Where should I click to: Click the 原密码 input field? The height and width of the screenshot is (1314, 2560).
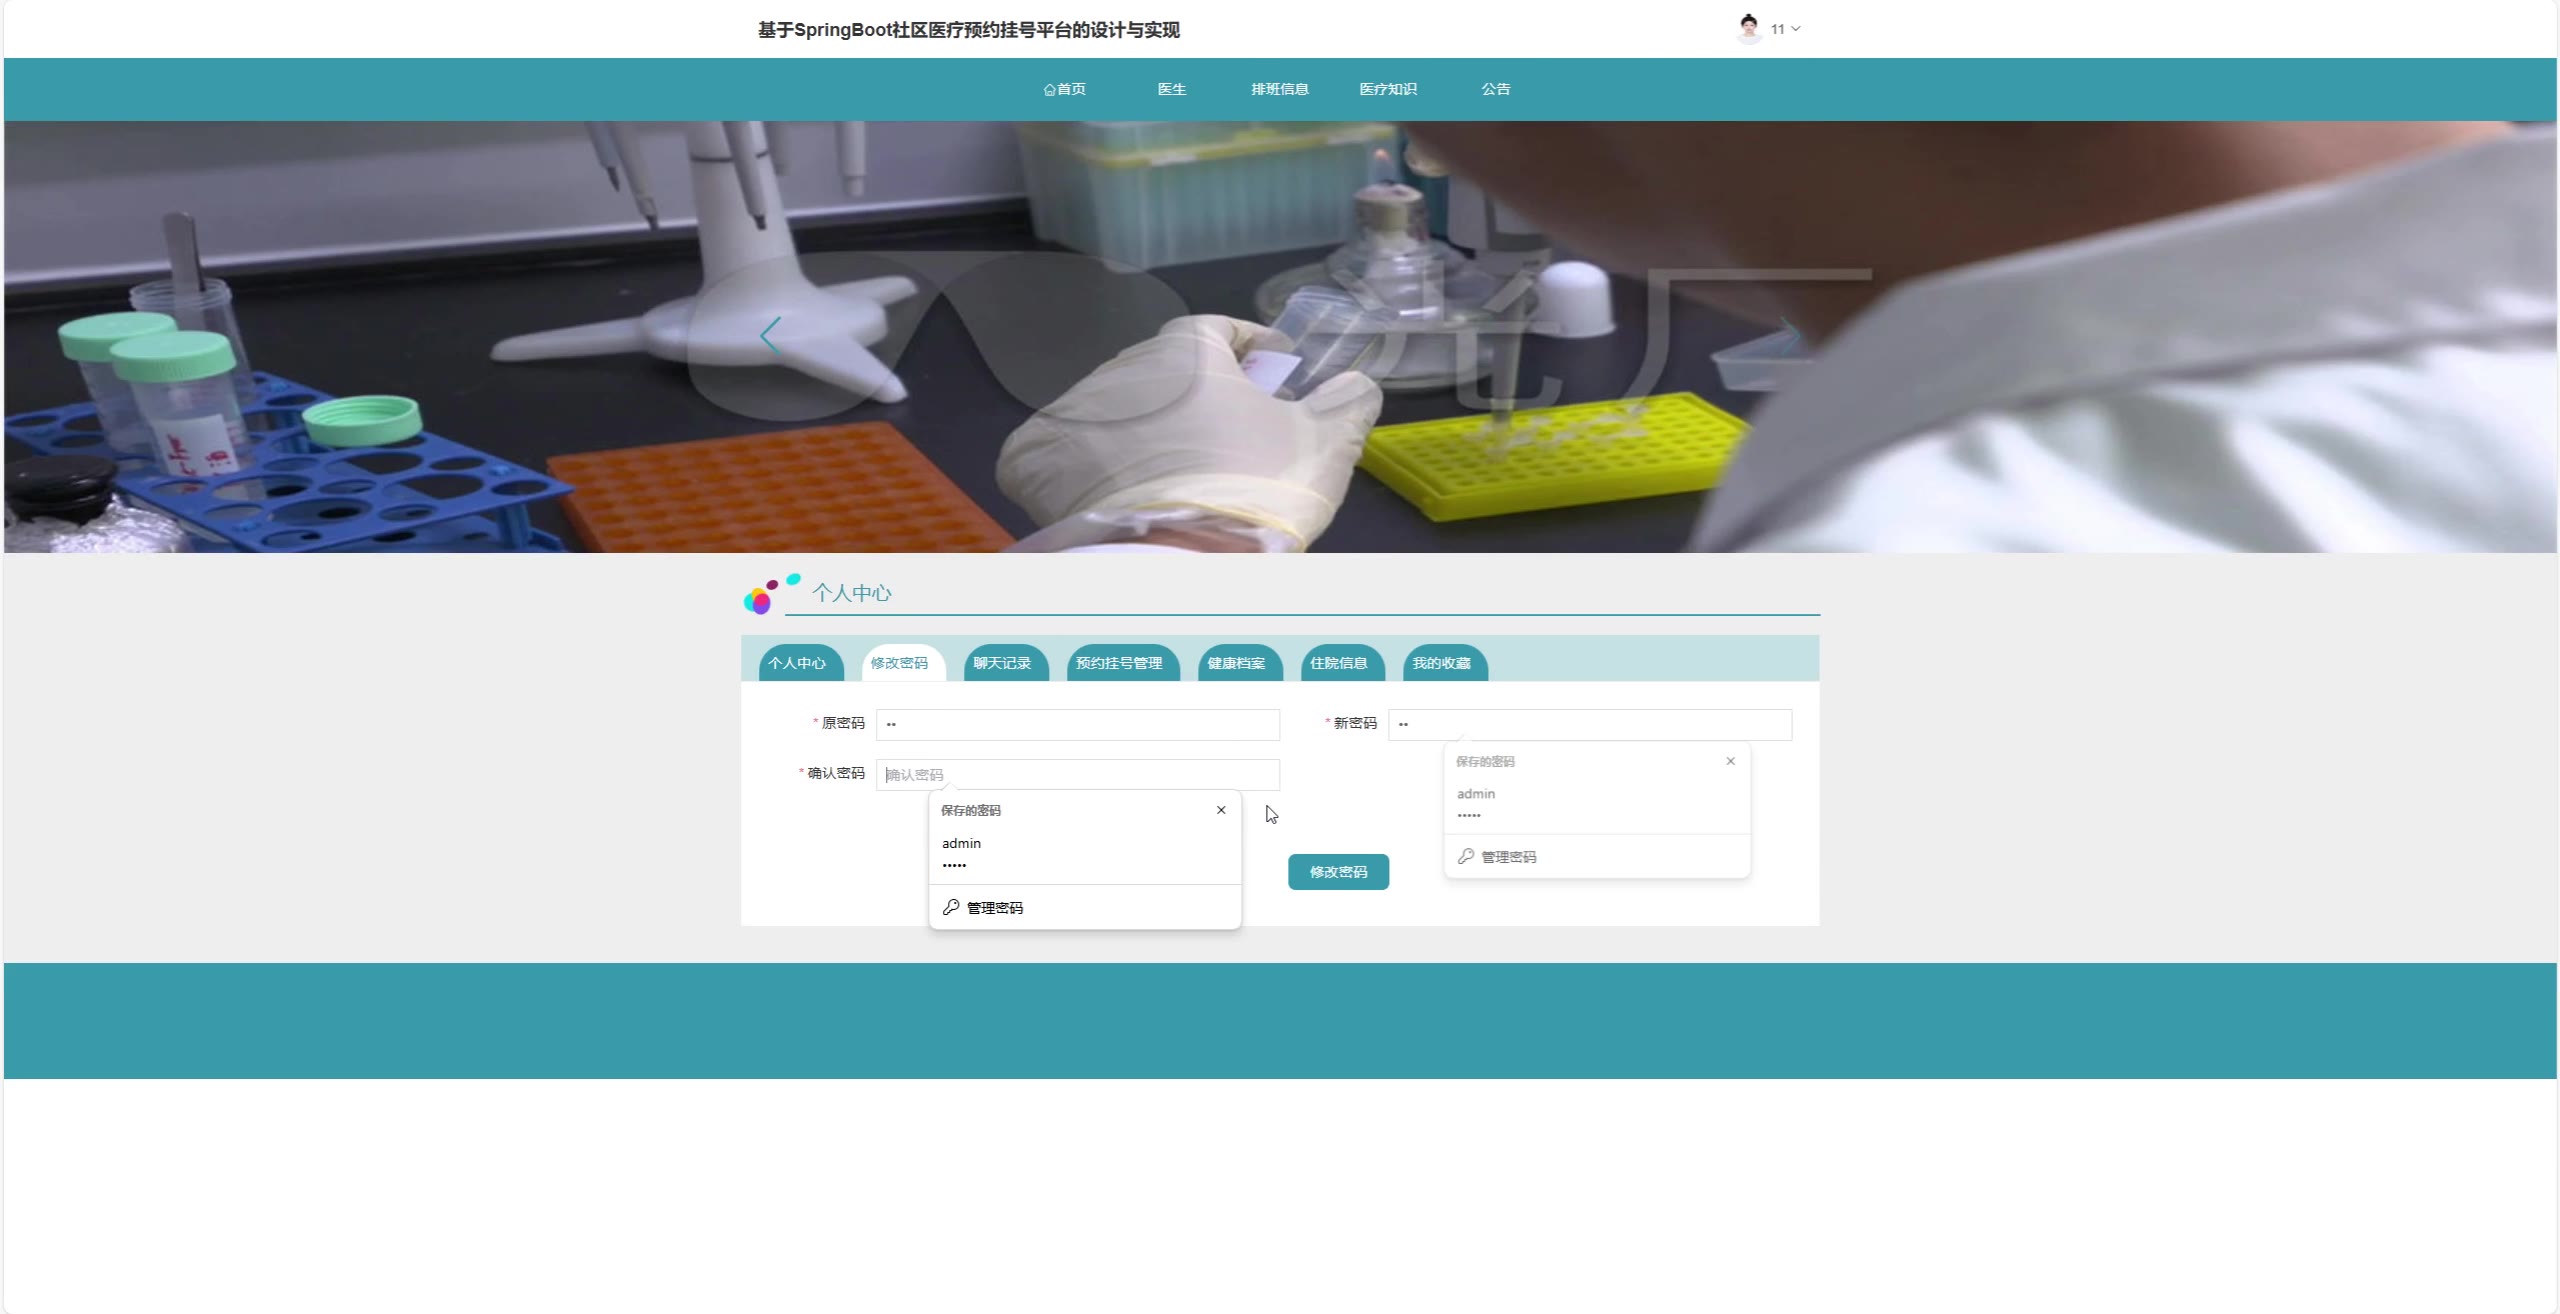pos(1077,724)
